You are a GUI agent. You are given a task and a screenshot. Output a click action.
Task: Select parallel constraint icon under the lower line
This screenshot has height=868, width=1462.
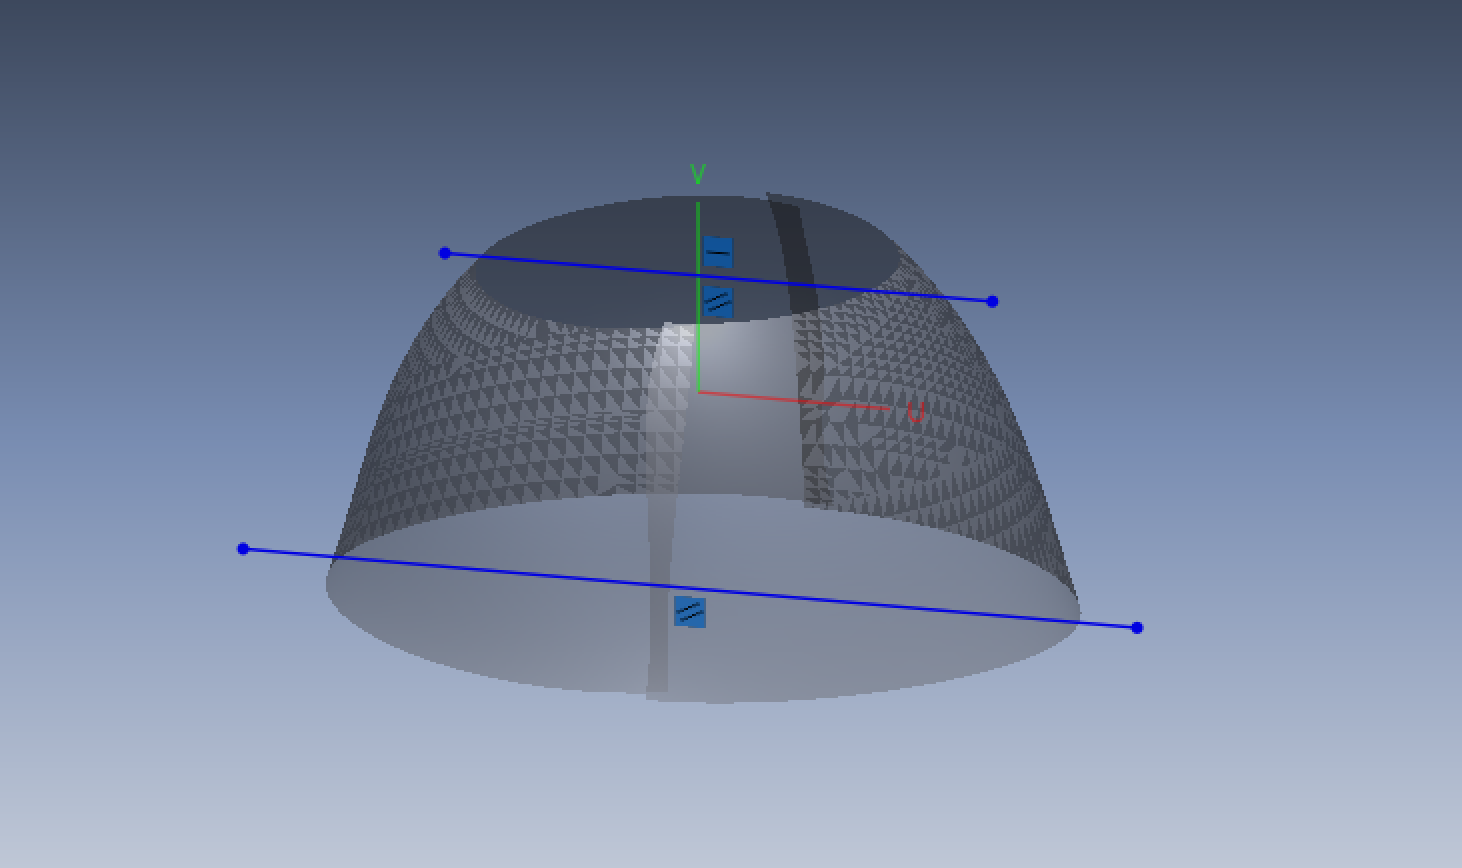click(x=690, y=612)
